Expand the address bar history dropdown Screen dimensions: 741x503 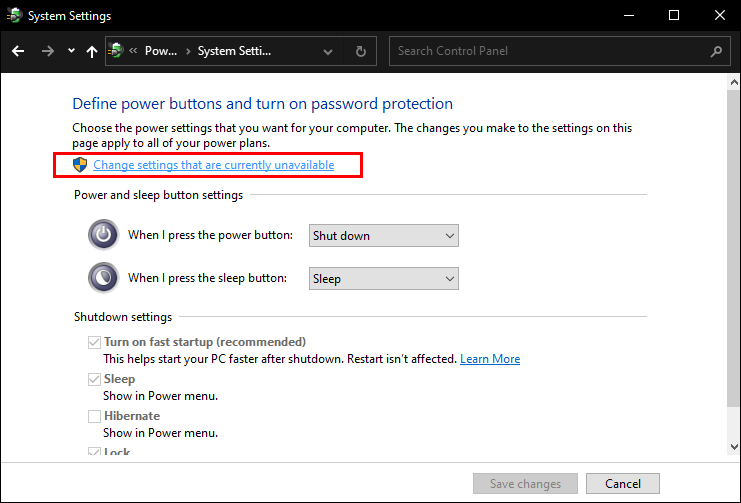point(329,51)
